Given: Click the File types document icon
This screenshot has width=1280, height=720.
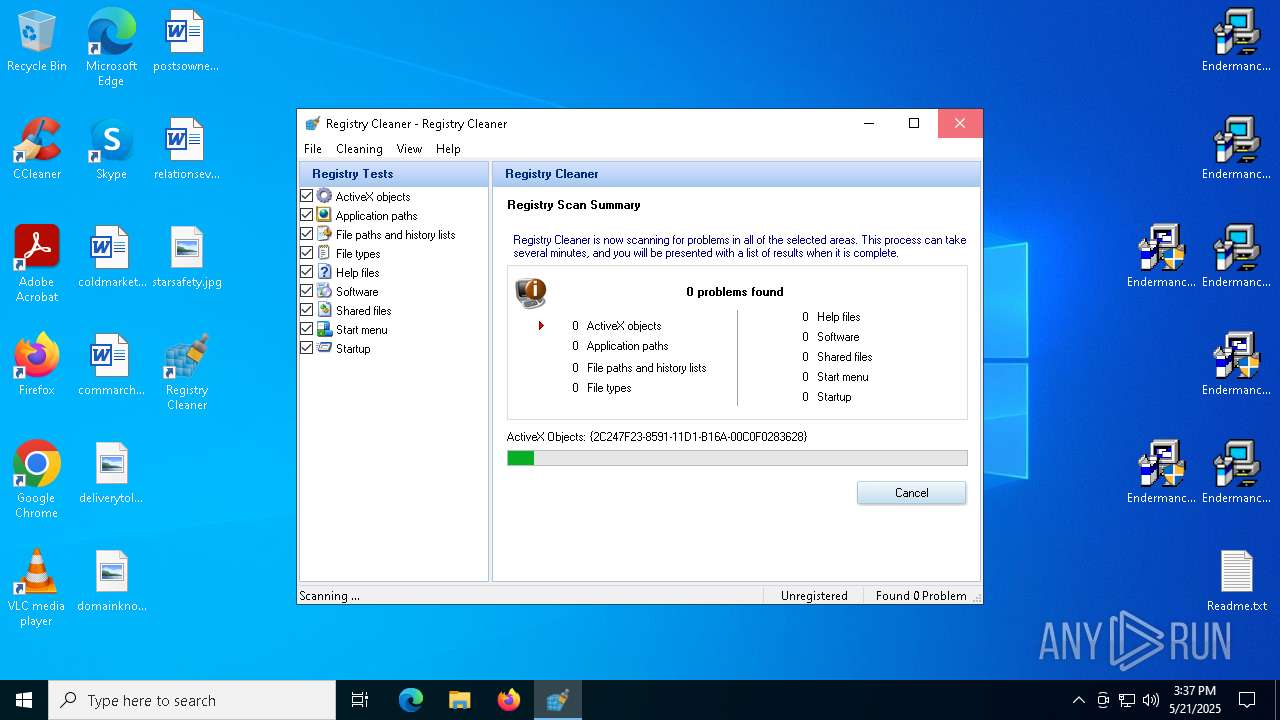Looking at the screenshot, I should point(324,253).
